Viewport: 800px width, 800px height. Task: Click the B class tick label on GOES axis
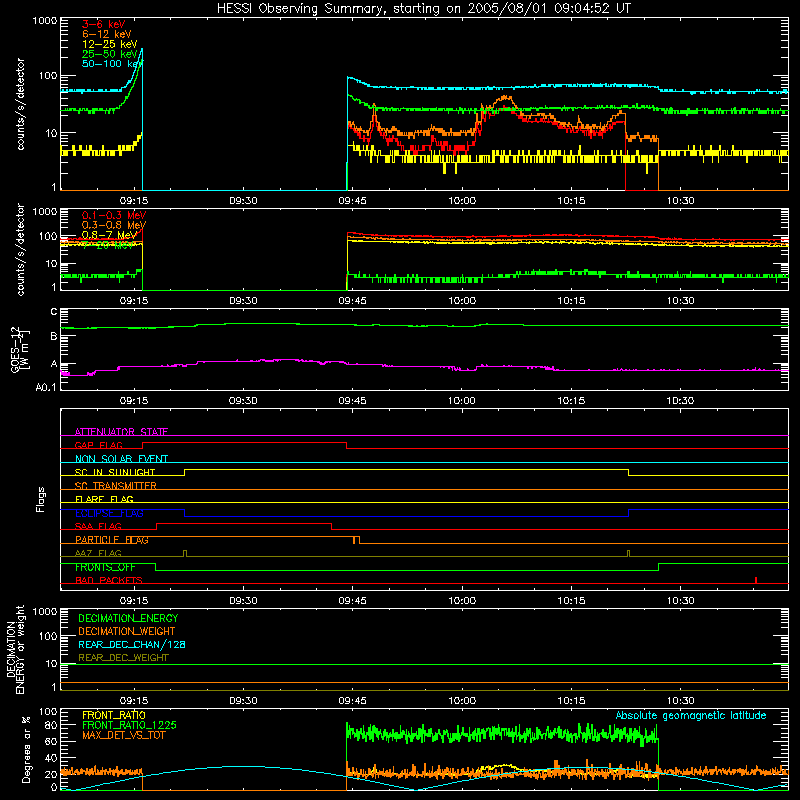click(x=54, y=336)
